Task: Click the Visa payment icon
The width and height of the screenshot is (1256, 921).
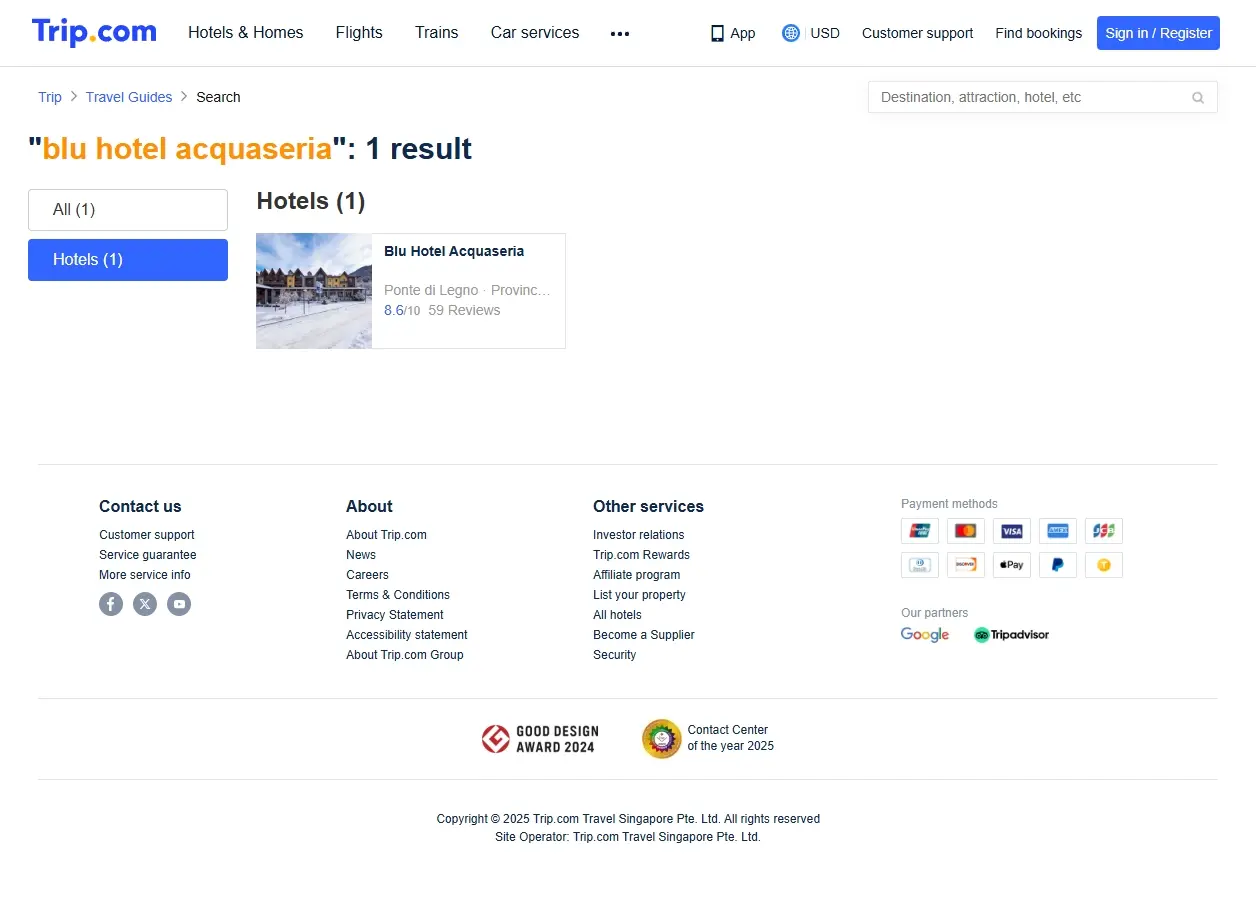Action: [1012, 531]
